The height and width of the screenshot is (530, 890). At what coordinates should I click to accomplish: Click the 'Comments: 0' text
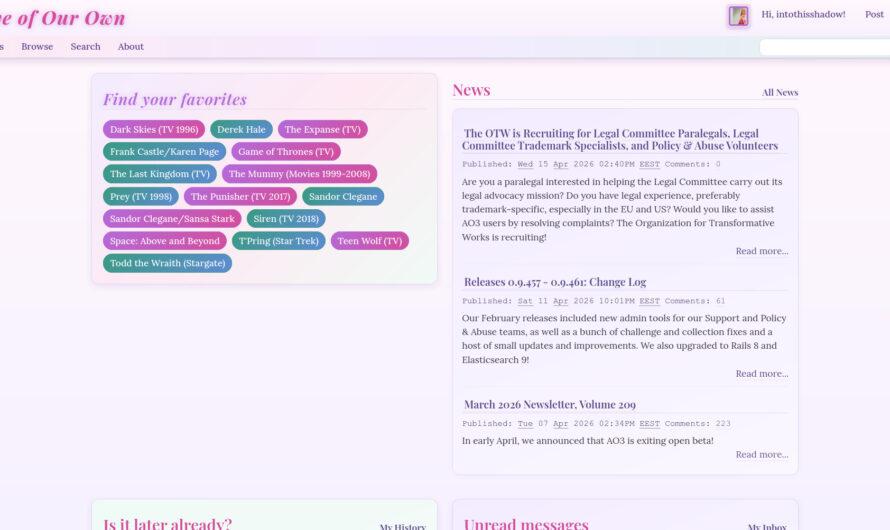pos(692,164)
